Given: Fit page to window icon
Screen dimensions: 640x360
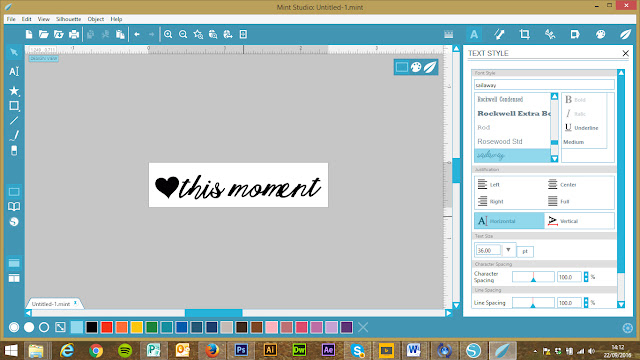Looking at the screenshot, I should [x=243, y=35].
